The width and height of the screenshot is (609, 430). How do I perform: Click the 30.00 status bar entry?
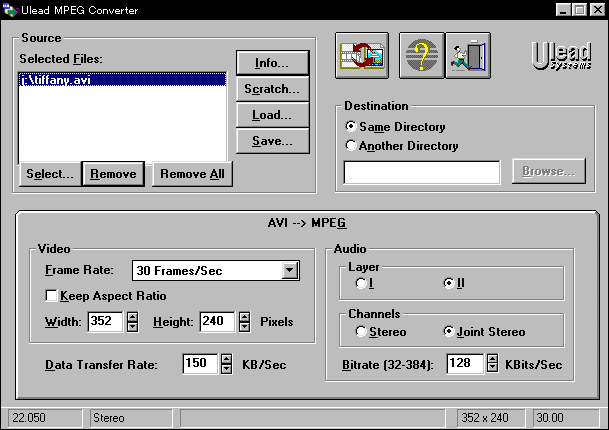566,418
